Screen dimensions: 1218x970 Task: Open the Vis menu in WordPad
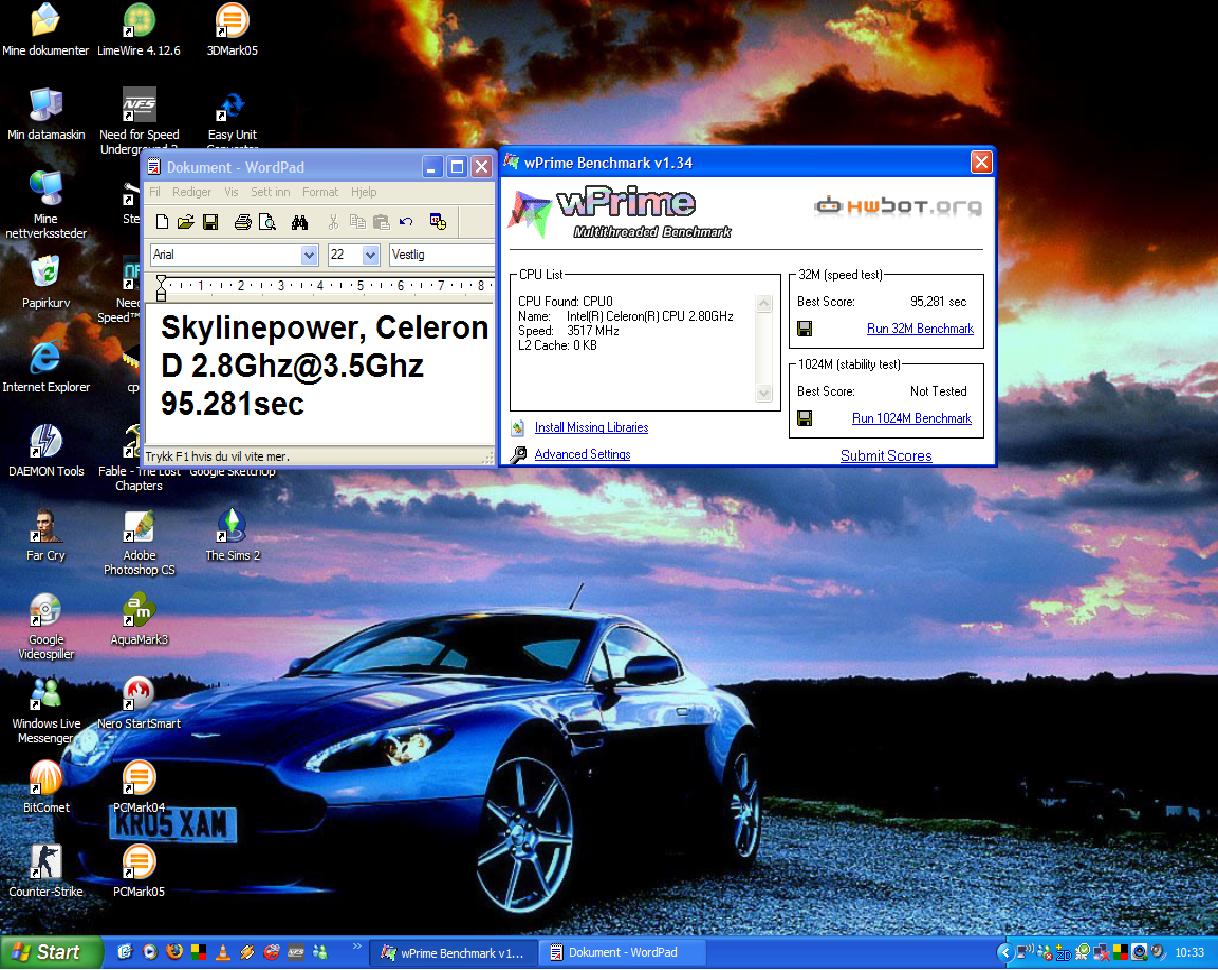pos(231,192)
